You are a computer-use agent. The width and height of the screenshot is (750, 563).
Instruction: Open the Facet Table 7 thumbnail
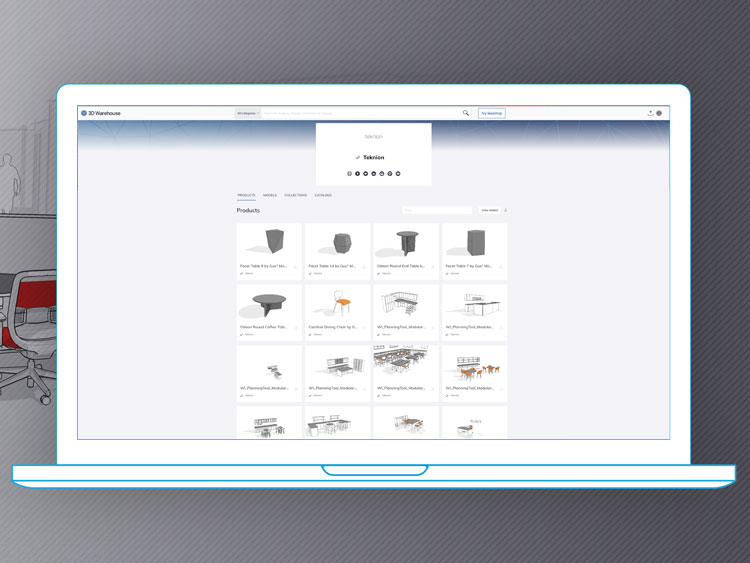tap(474, 243)
